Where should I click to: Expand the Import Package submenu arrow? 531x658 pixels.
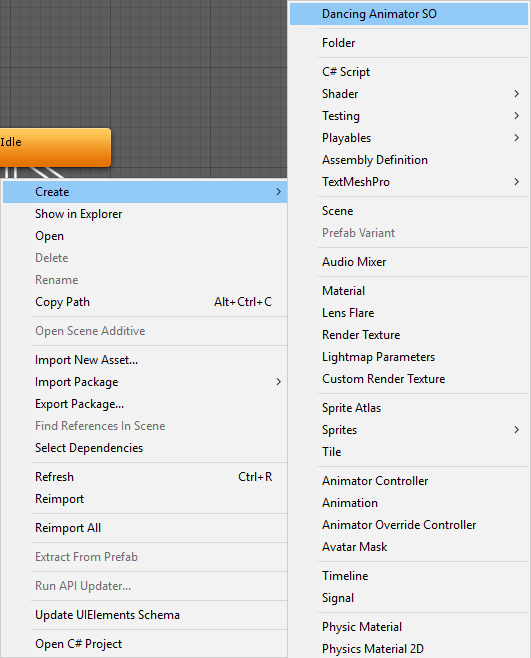click(x=278, y=381)
